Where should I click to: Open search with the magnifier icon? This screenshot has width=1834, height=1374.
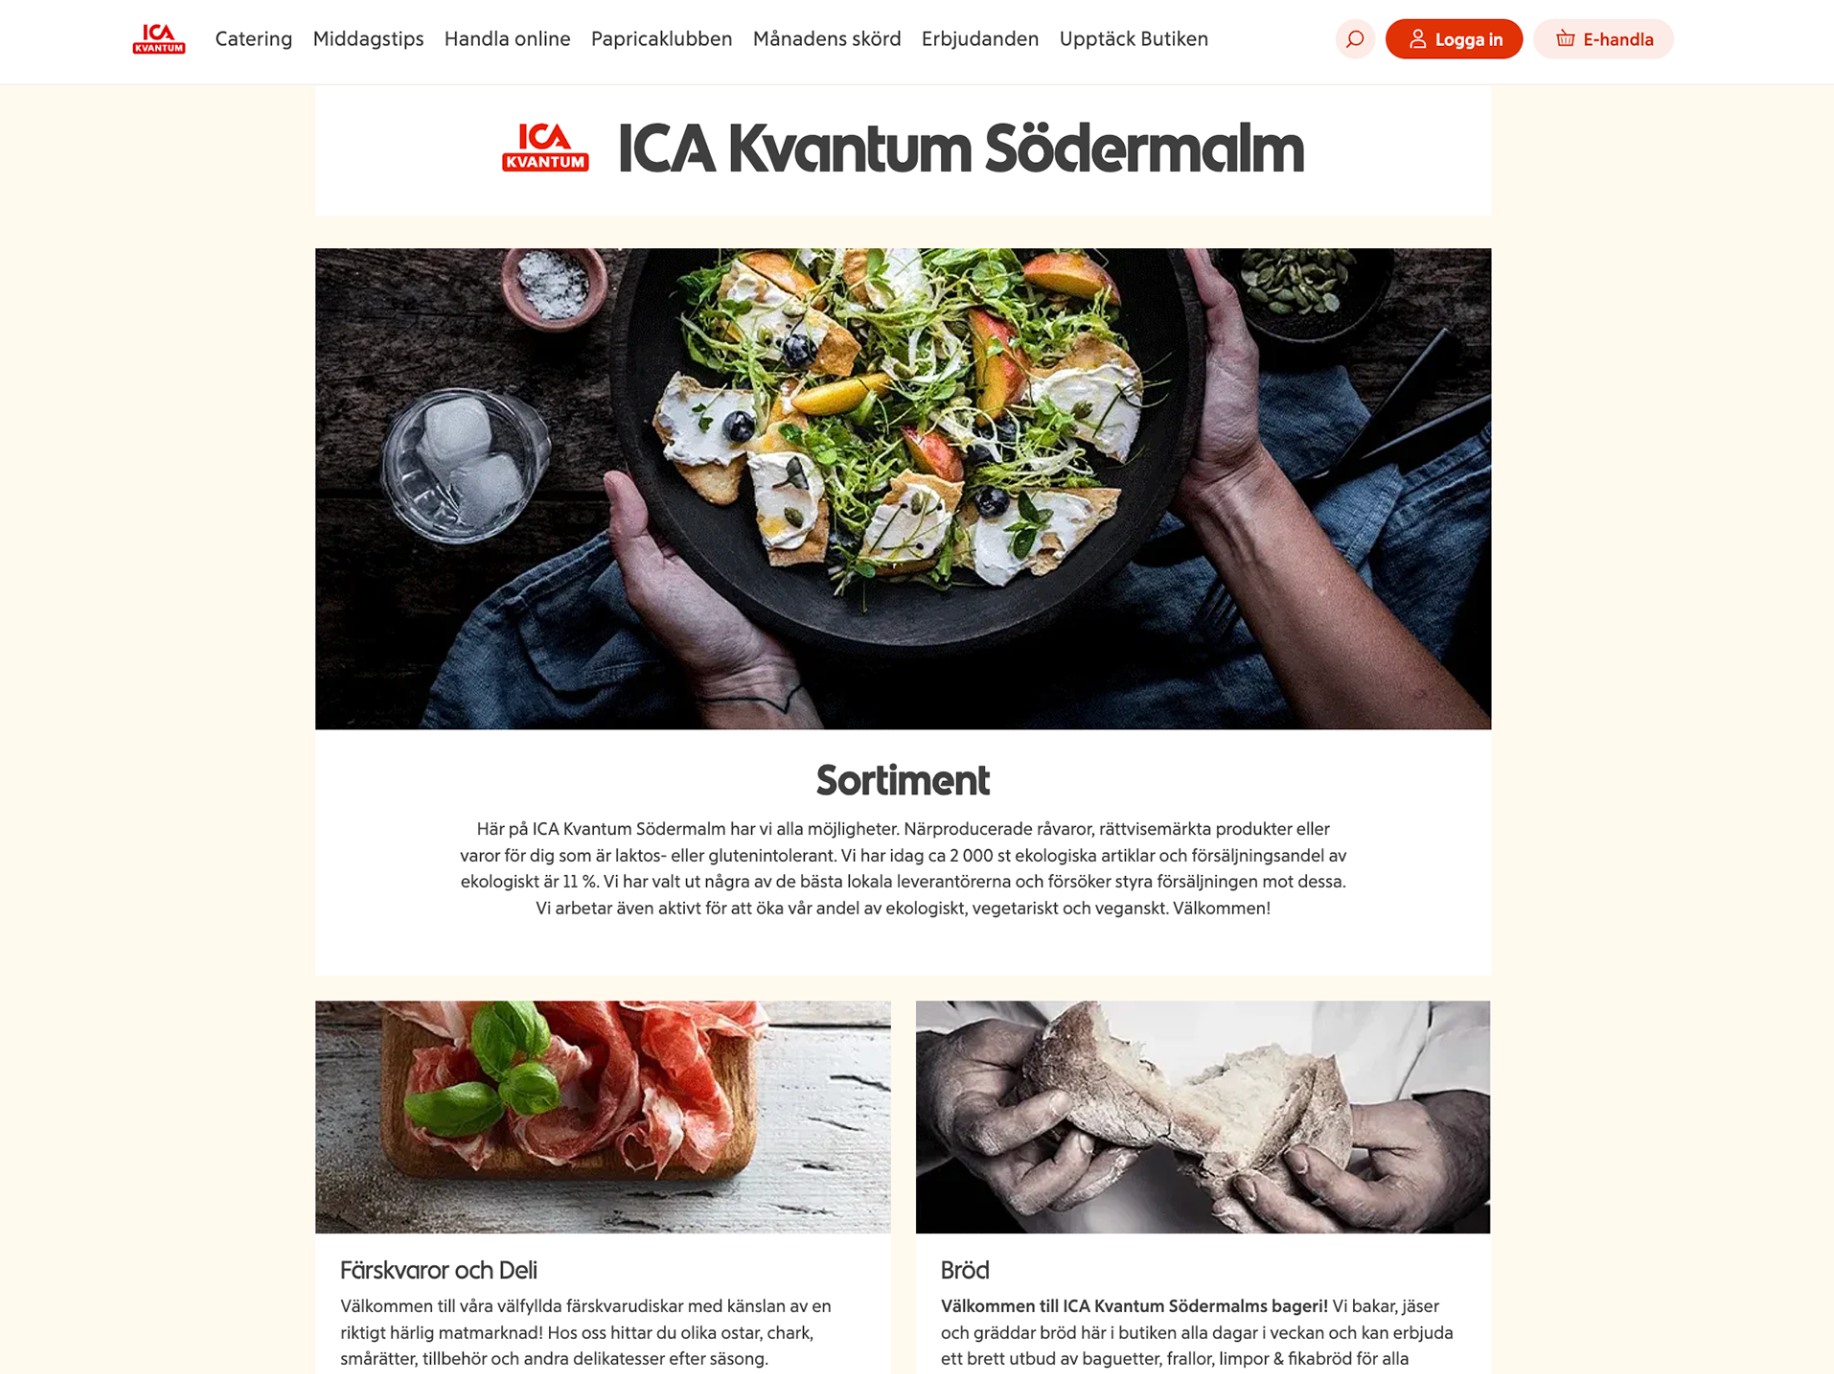coord(1354,39)
